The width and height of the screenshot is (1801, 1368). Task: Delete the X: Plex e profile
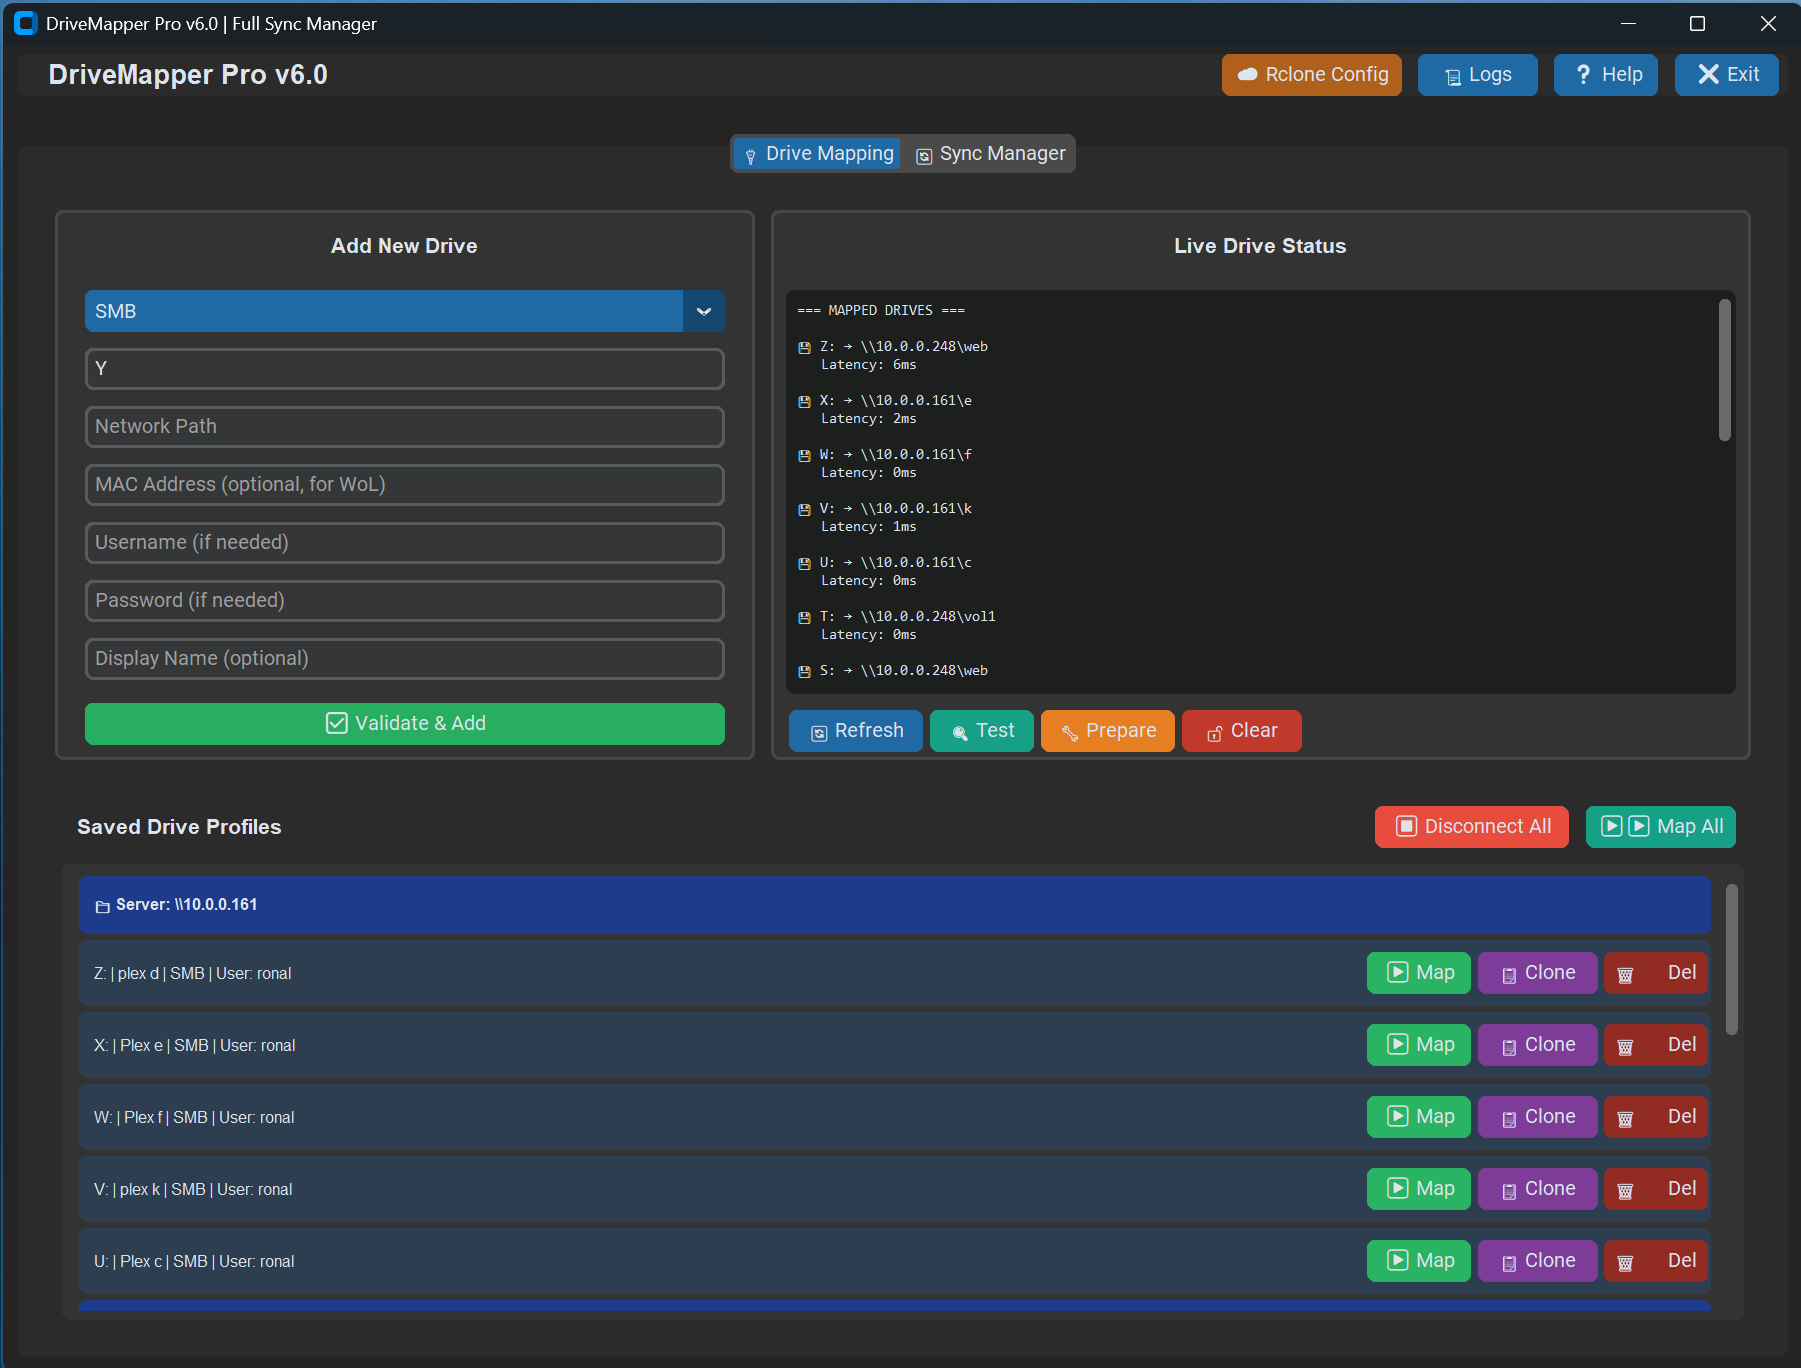[x=1656, y=1045]
